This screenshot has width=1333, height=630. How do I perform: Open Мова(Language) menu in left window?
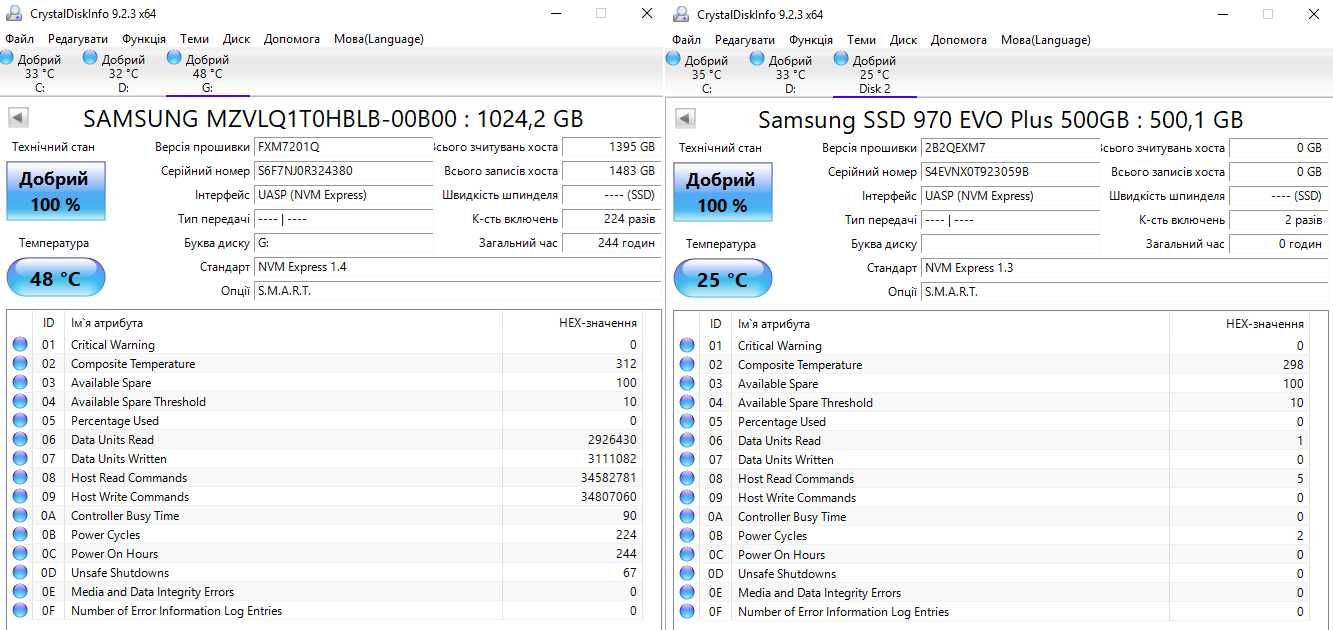pos(379,39)
